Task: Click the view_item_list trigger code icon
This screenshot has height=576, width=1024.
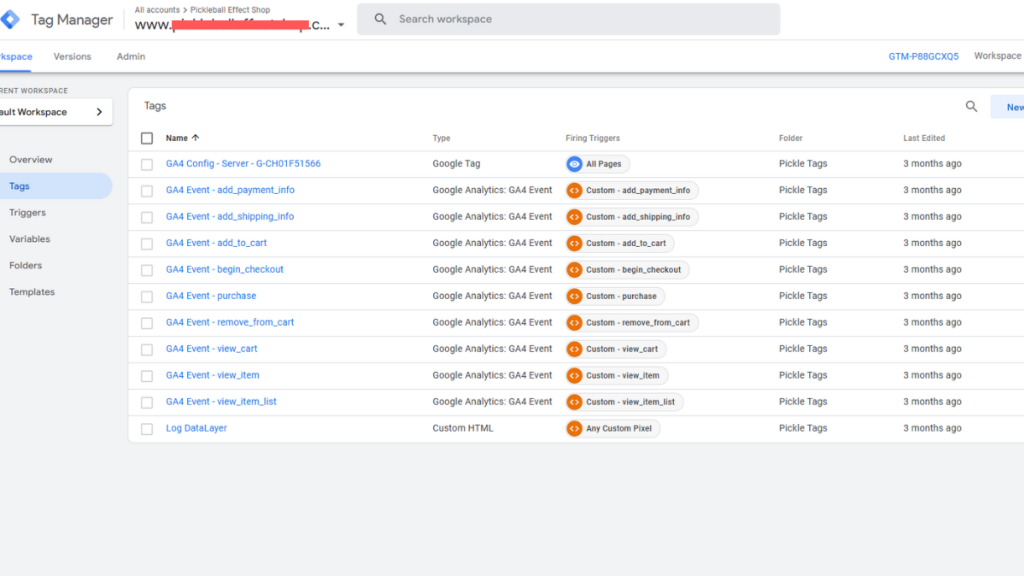Action: [574, 402]
